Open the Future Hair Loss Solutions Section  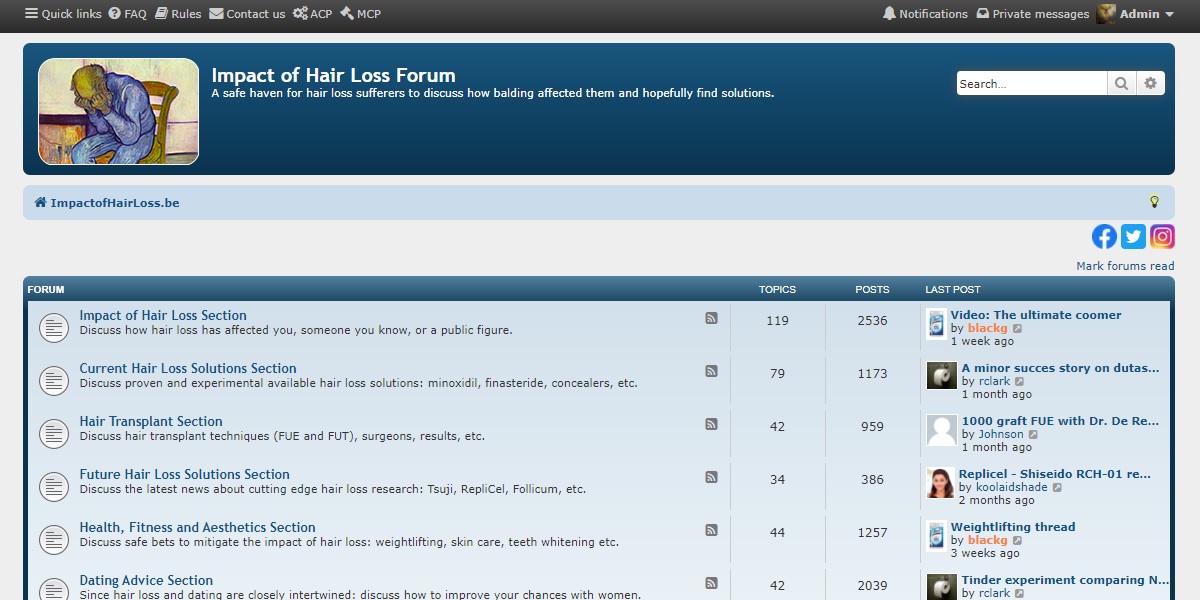pos(185,474)
